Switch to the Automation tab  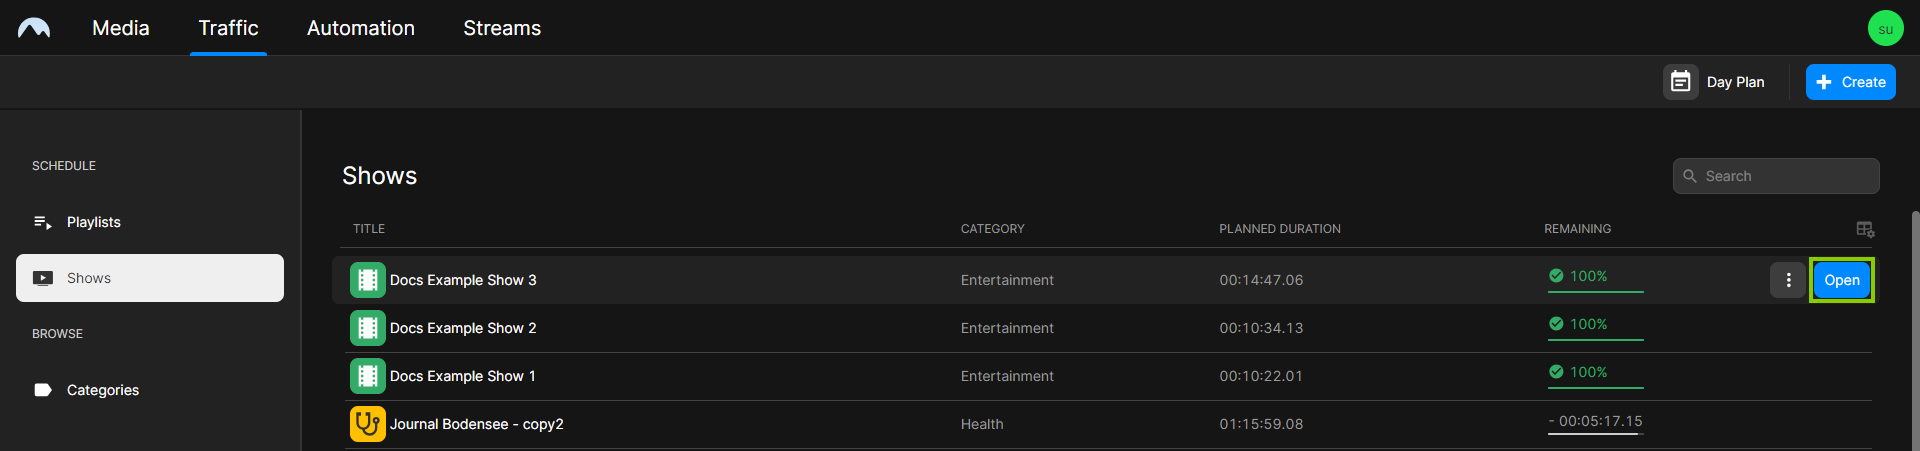361,28
